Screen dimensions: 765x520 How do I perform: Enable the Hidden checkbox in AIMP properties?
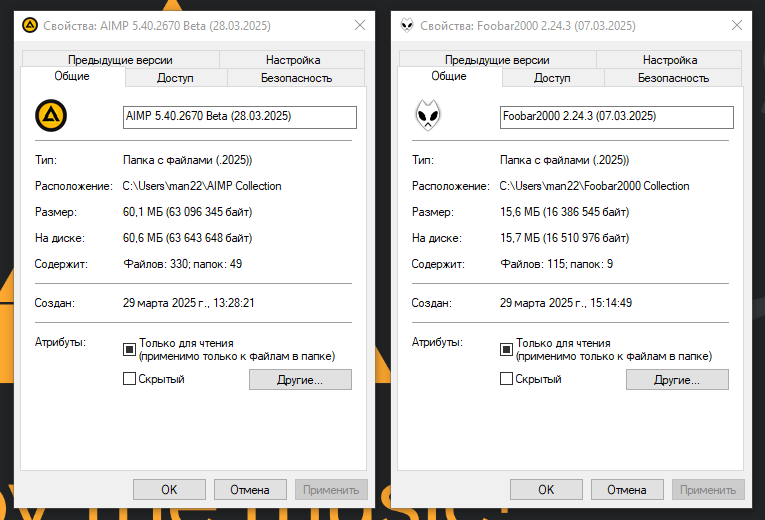pos(129,379)
